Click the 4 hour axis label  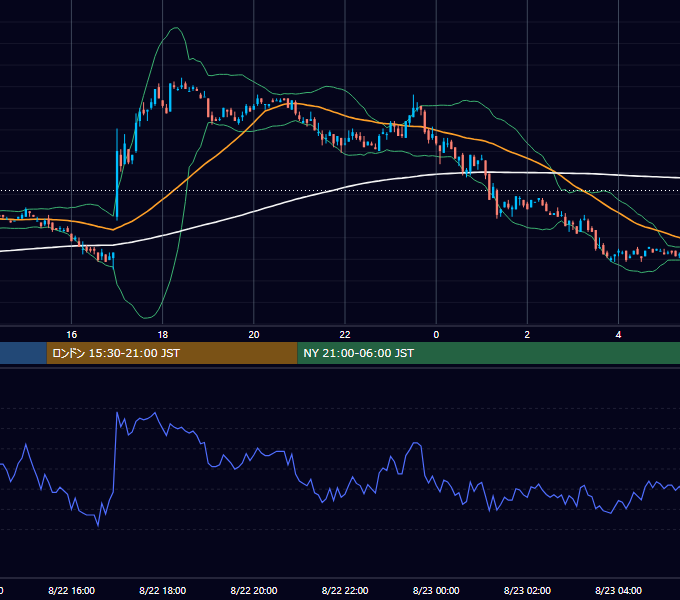[x=618, y=335]
